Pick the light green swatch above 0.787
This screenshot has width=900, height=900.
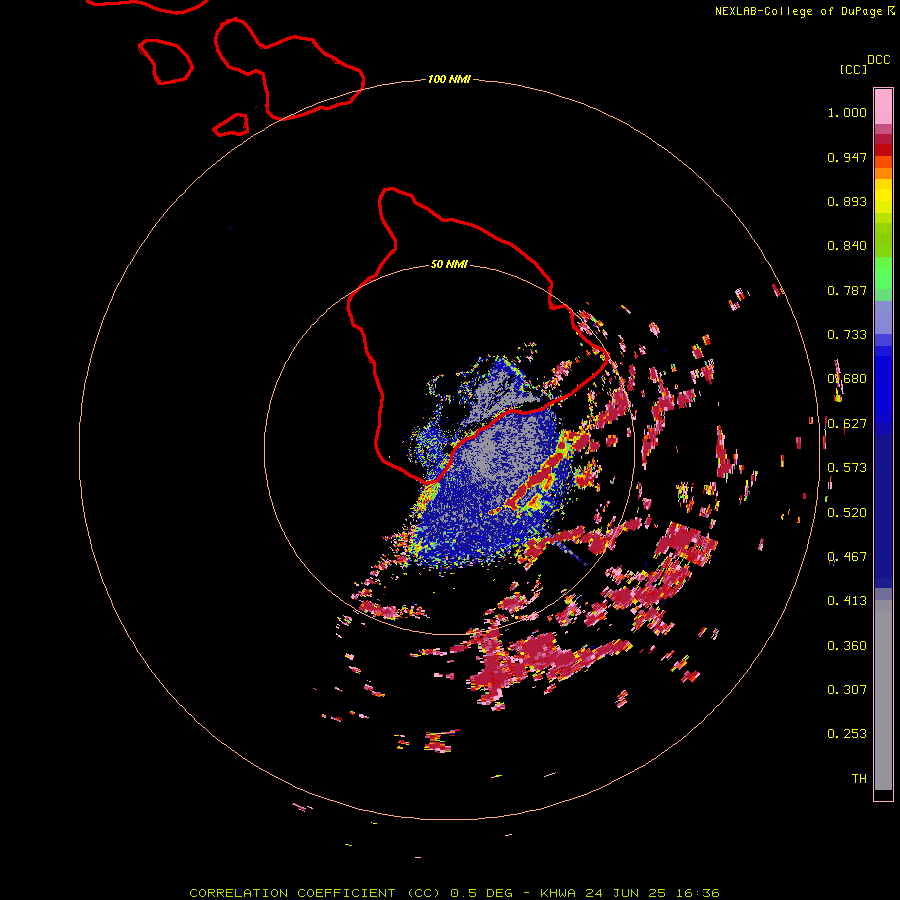883,273
